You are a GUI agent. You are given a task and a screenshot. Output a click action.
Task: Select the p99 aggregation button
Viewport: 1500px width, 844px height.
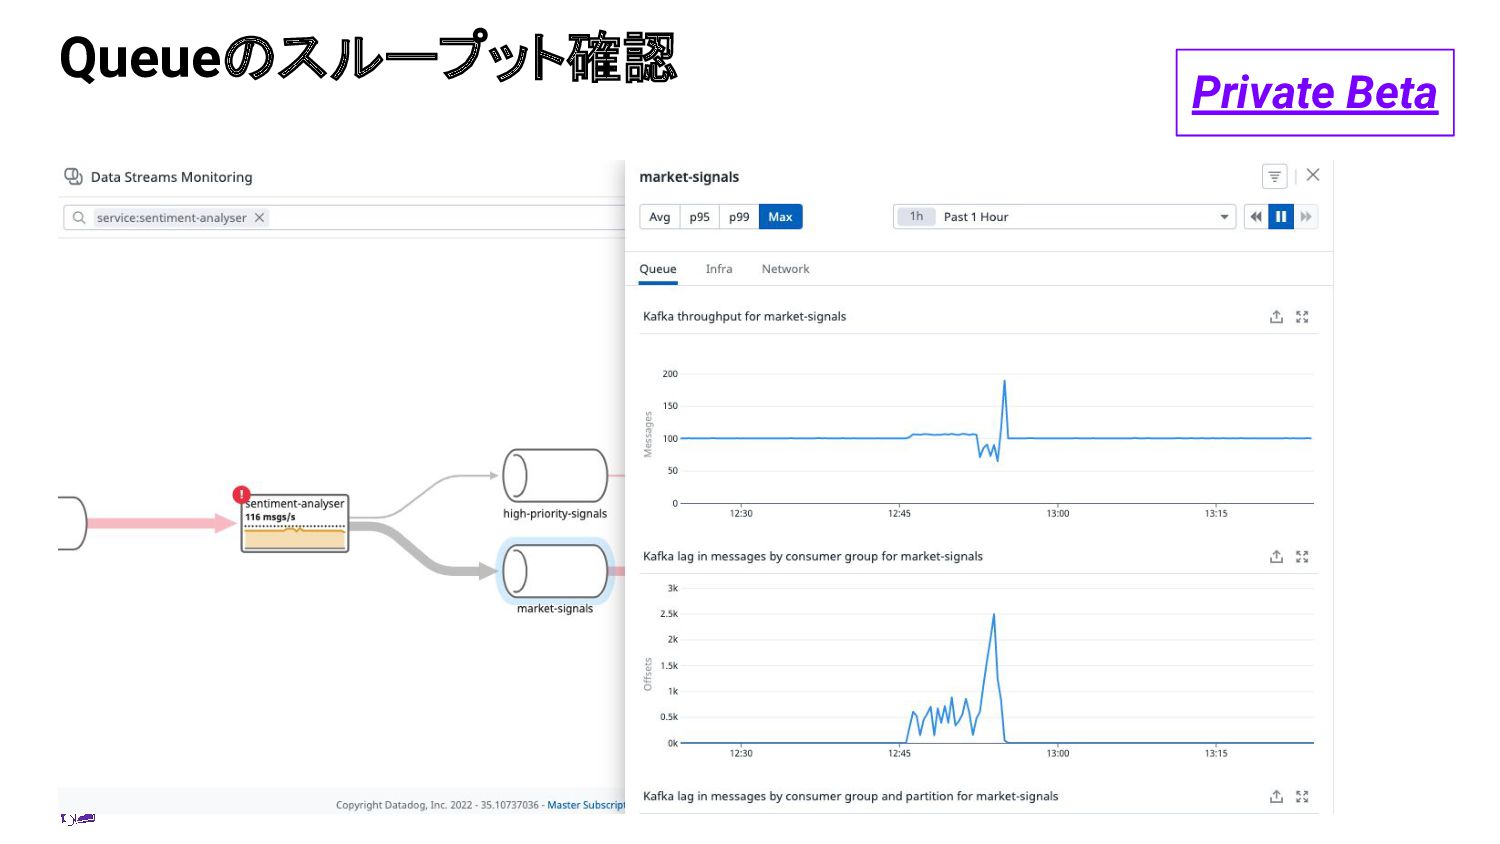tap(739, 217)
